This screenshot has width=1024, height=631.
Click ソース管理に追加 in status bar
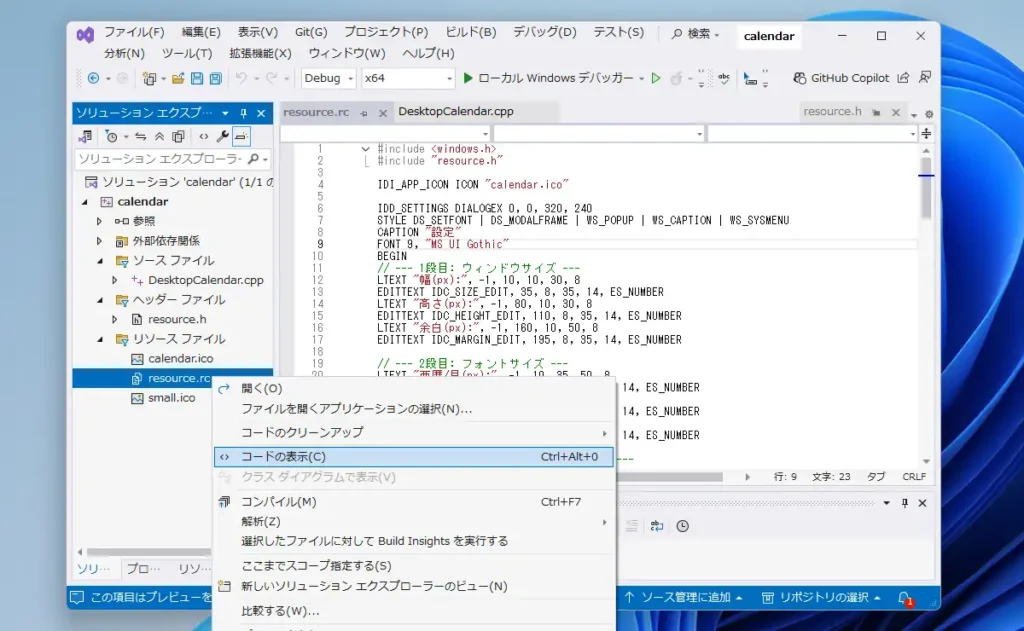[683, 598]
